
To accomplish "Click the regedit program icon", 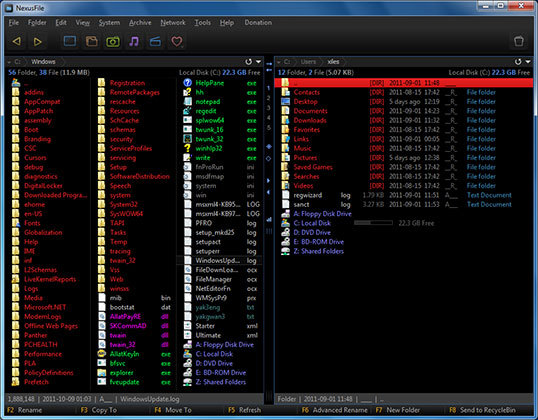I will click(x=187, y=111).
